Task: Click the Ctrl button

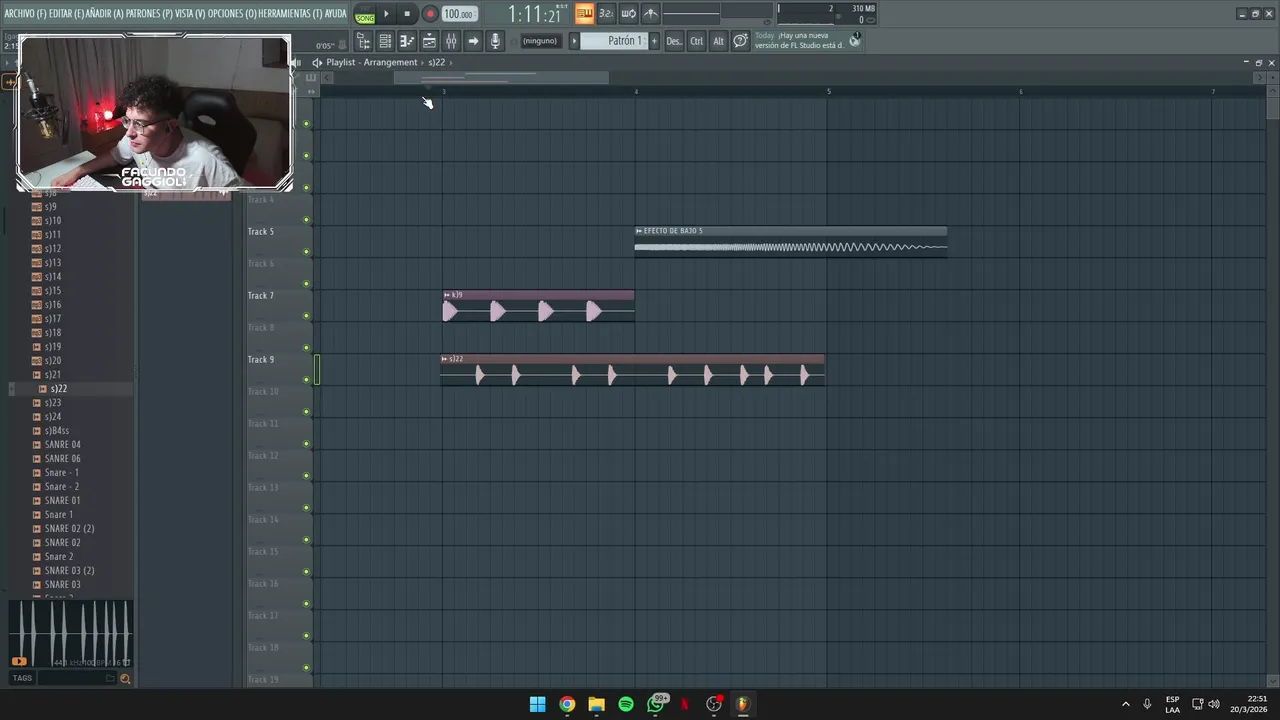Action: coord(697,41)
